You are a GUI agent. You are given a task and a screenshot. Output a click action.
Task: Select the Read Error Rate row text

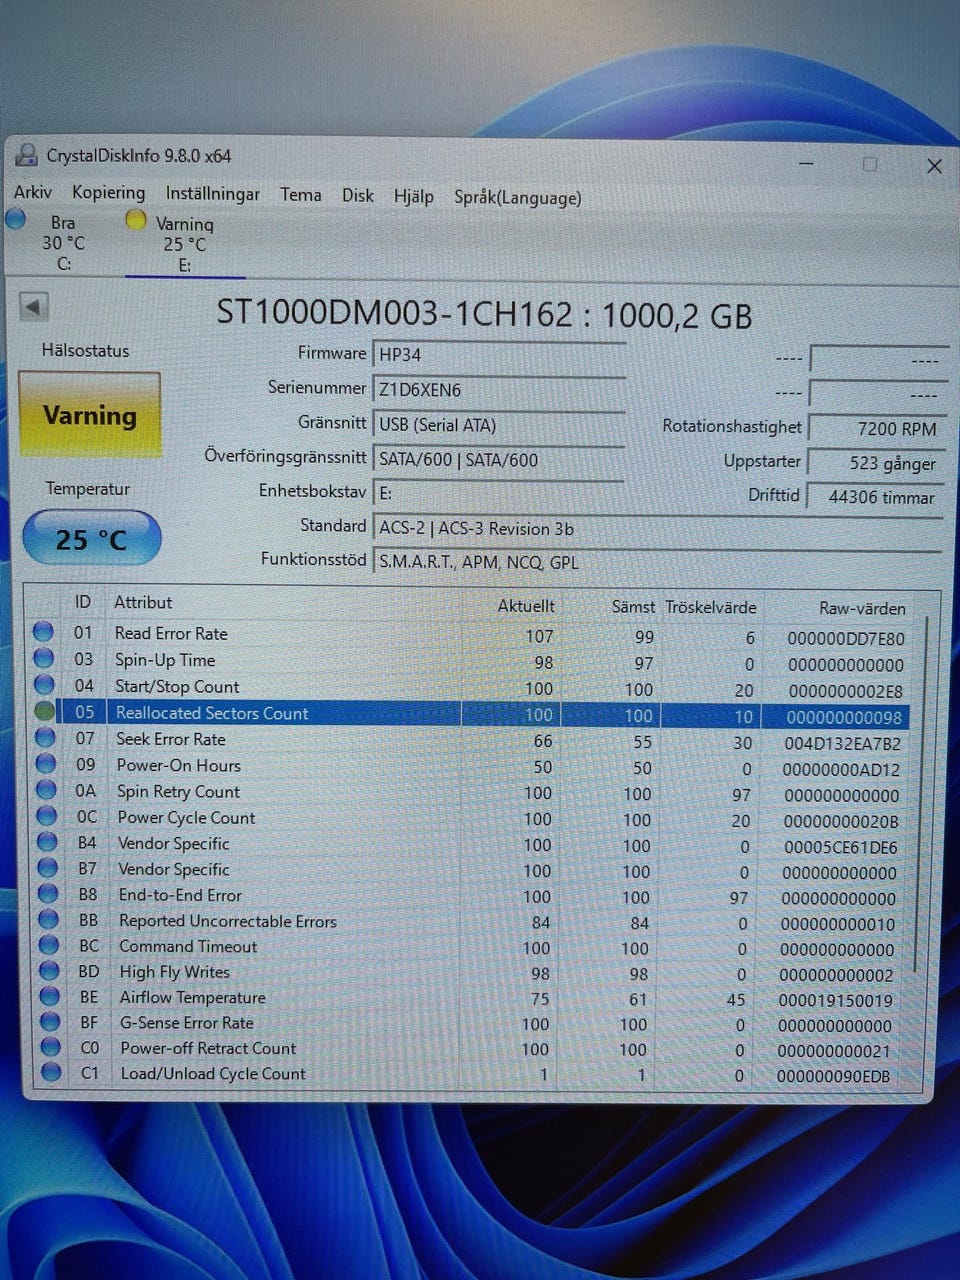coord(171,633)
